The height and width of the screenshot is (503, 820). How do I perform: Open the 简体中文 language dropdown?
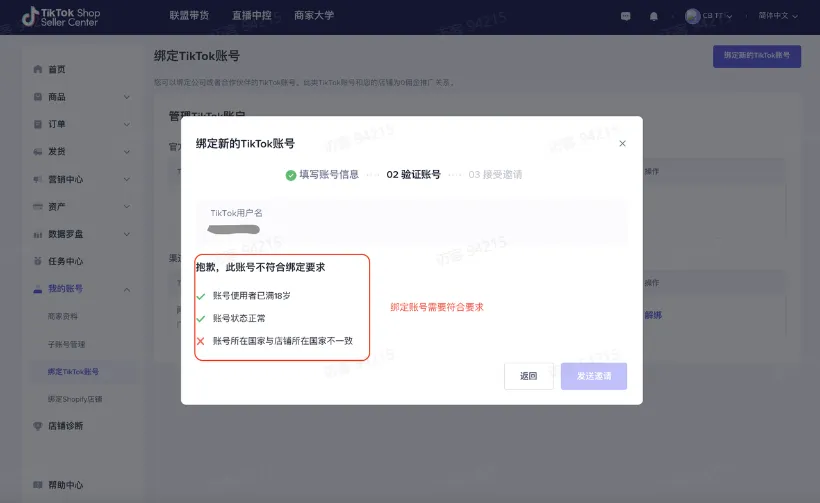pyautogui.click(x=778, y=16)
